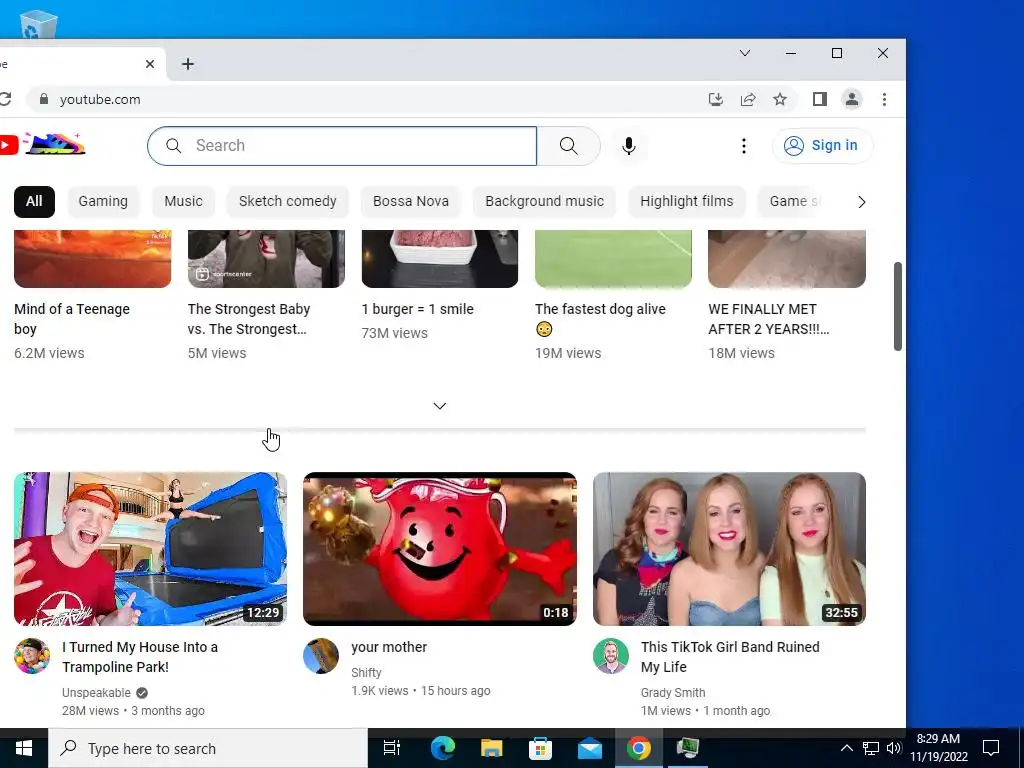
Task: Click the burger short thumbnail
Action: tap(440, 259)
